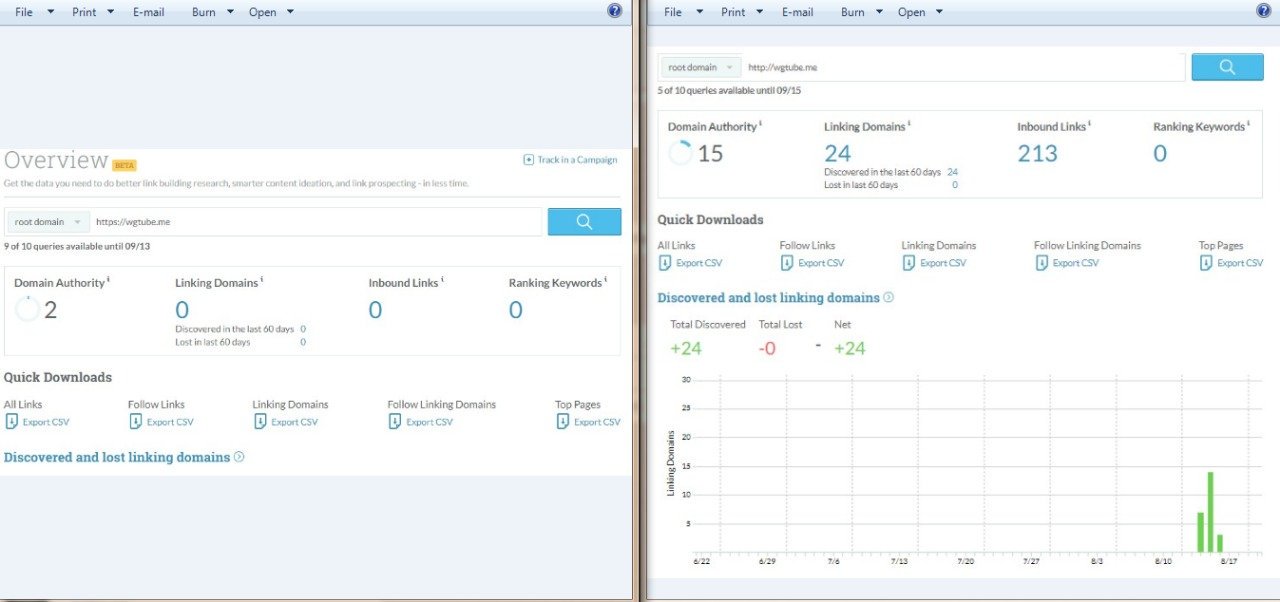Click Follow Linking Domains download icon, right window

[1041, 262]
